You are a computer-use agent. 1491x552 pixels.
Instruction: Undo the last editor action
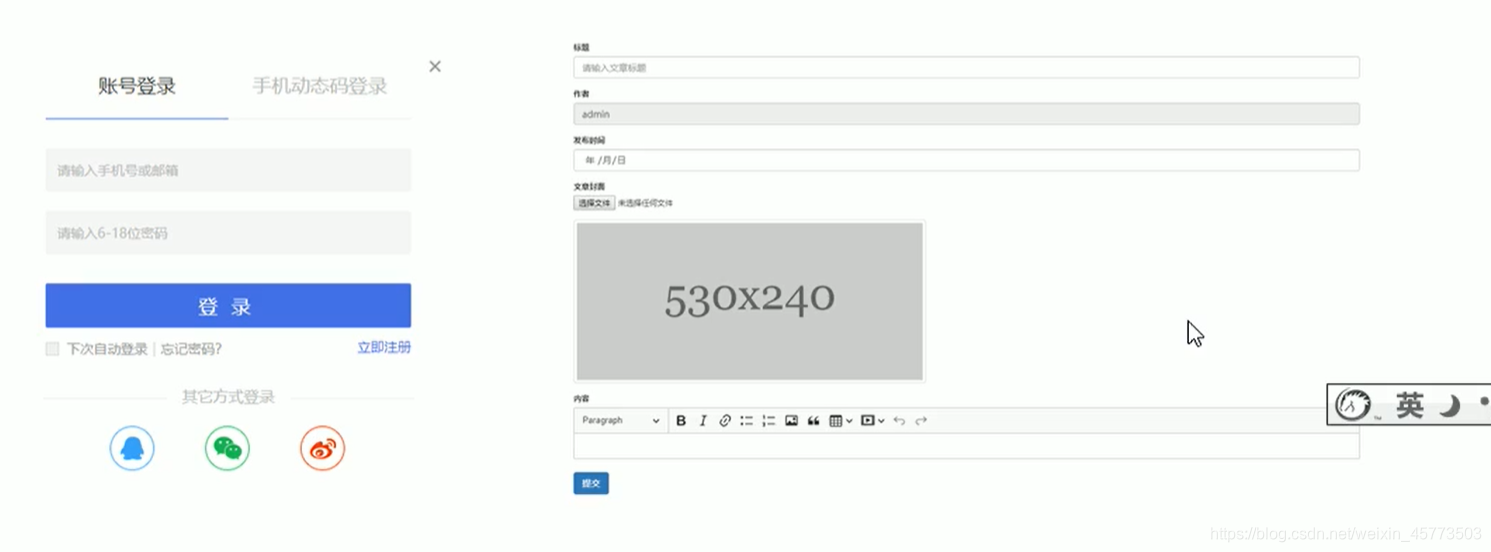tap(899, 421)
